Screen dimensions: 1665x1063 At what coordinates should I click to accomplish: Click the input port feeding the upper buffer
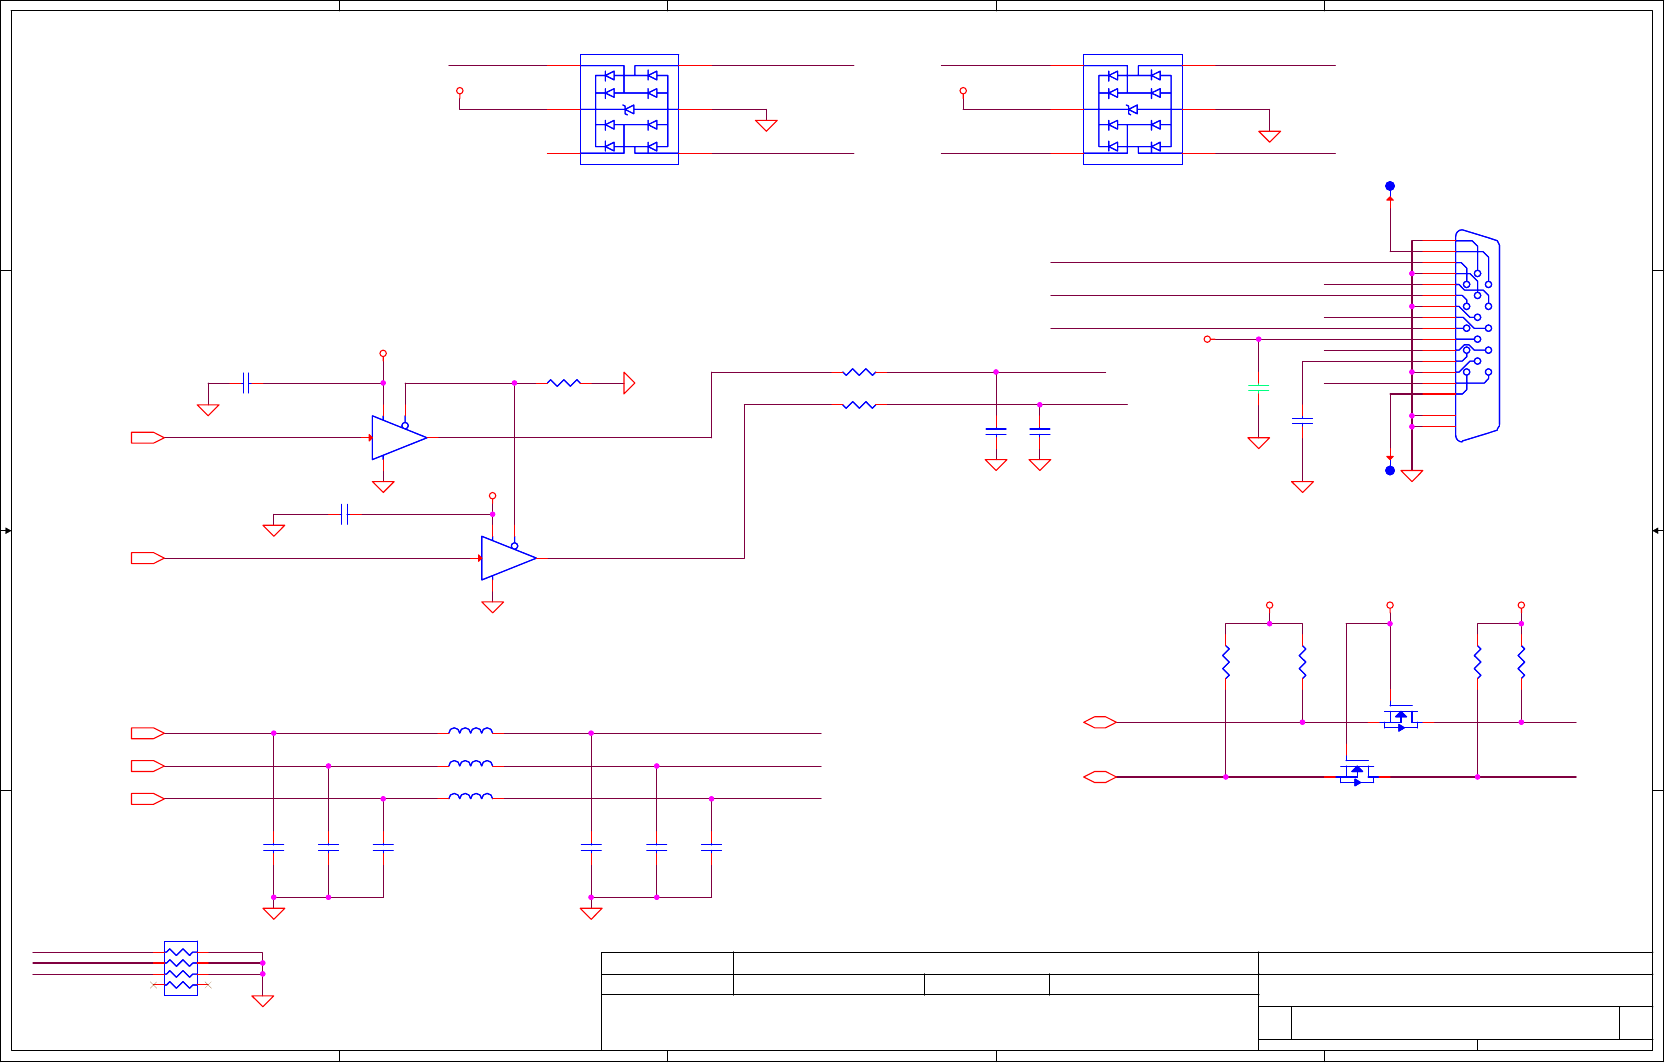[x=147, y=438]
